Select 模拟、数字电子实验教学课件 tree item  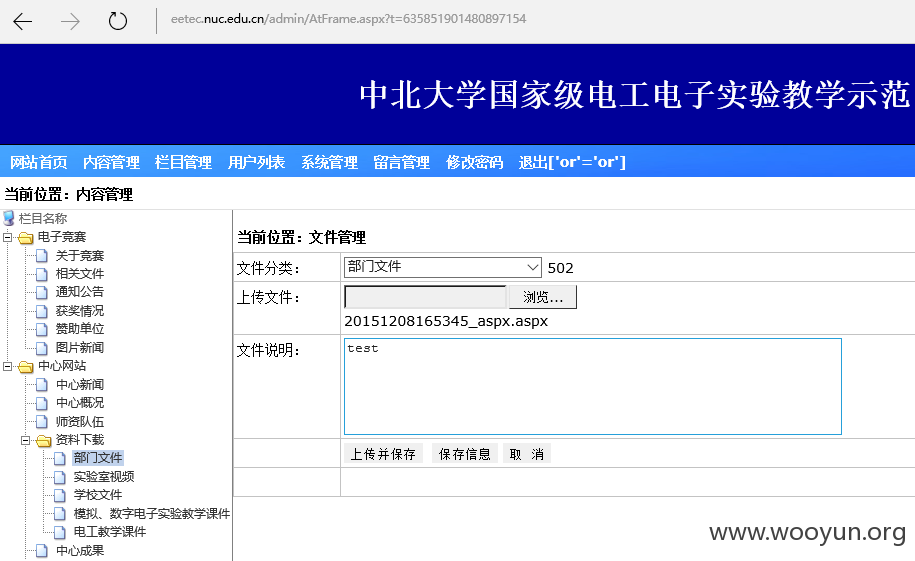coord(152,514)
